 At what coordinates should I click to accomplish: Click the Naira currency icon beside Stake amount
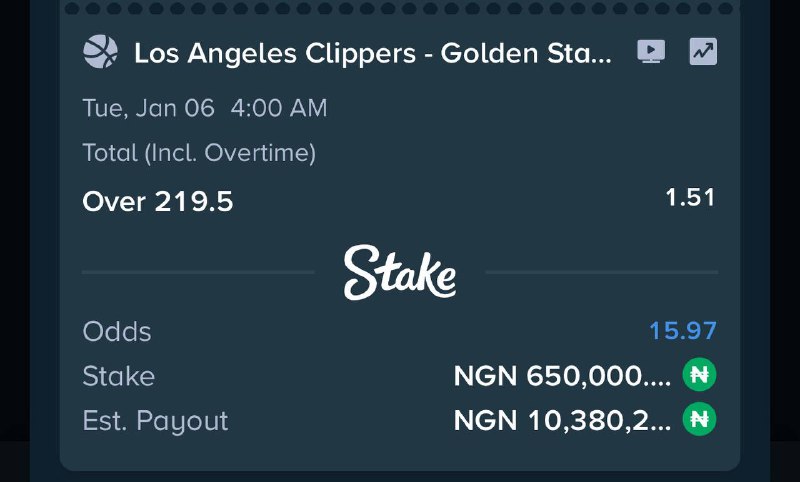coord(700,376)
